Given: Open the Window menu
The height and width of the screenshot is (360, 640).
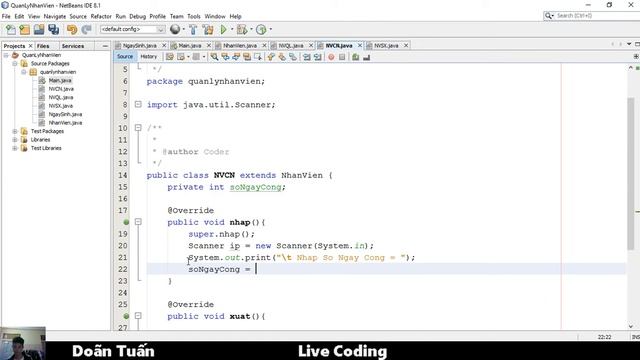Looking at the screenshot, I should coord(215,16).
